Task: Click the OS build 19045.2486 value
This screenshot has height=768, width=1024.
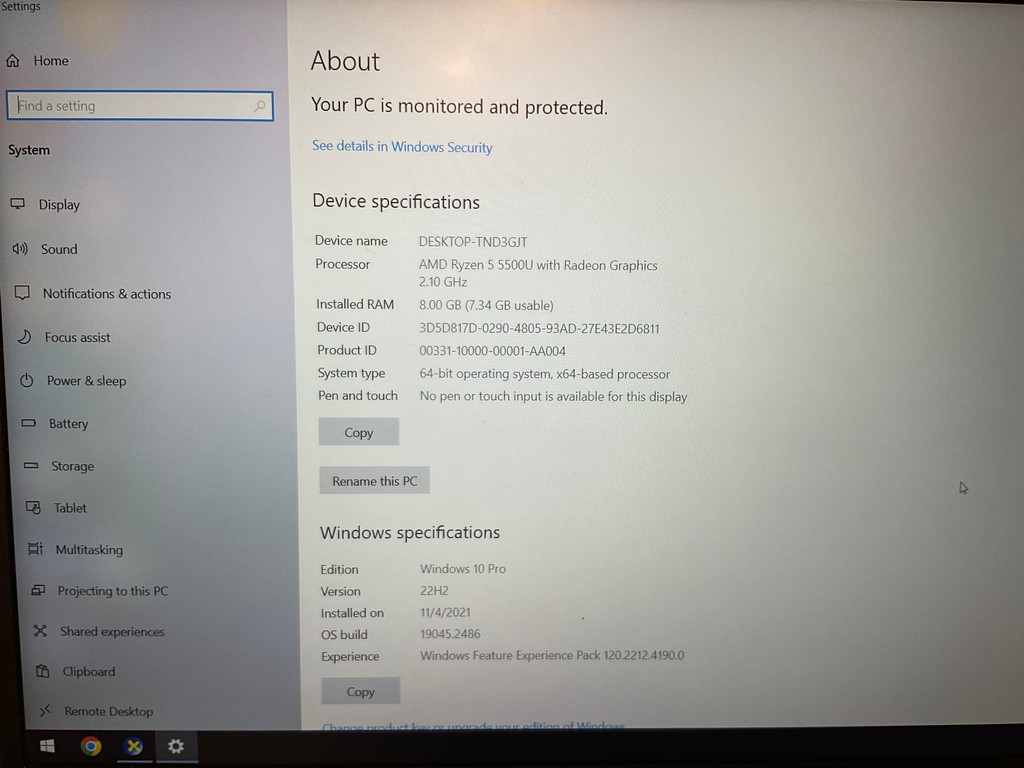Action: [451, 634]
